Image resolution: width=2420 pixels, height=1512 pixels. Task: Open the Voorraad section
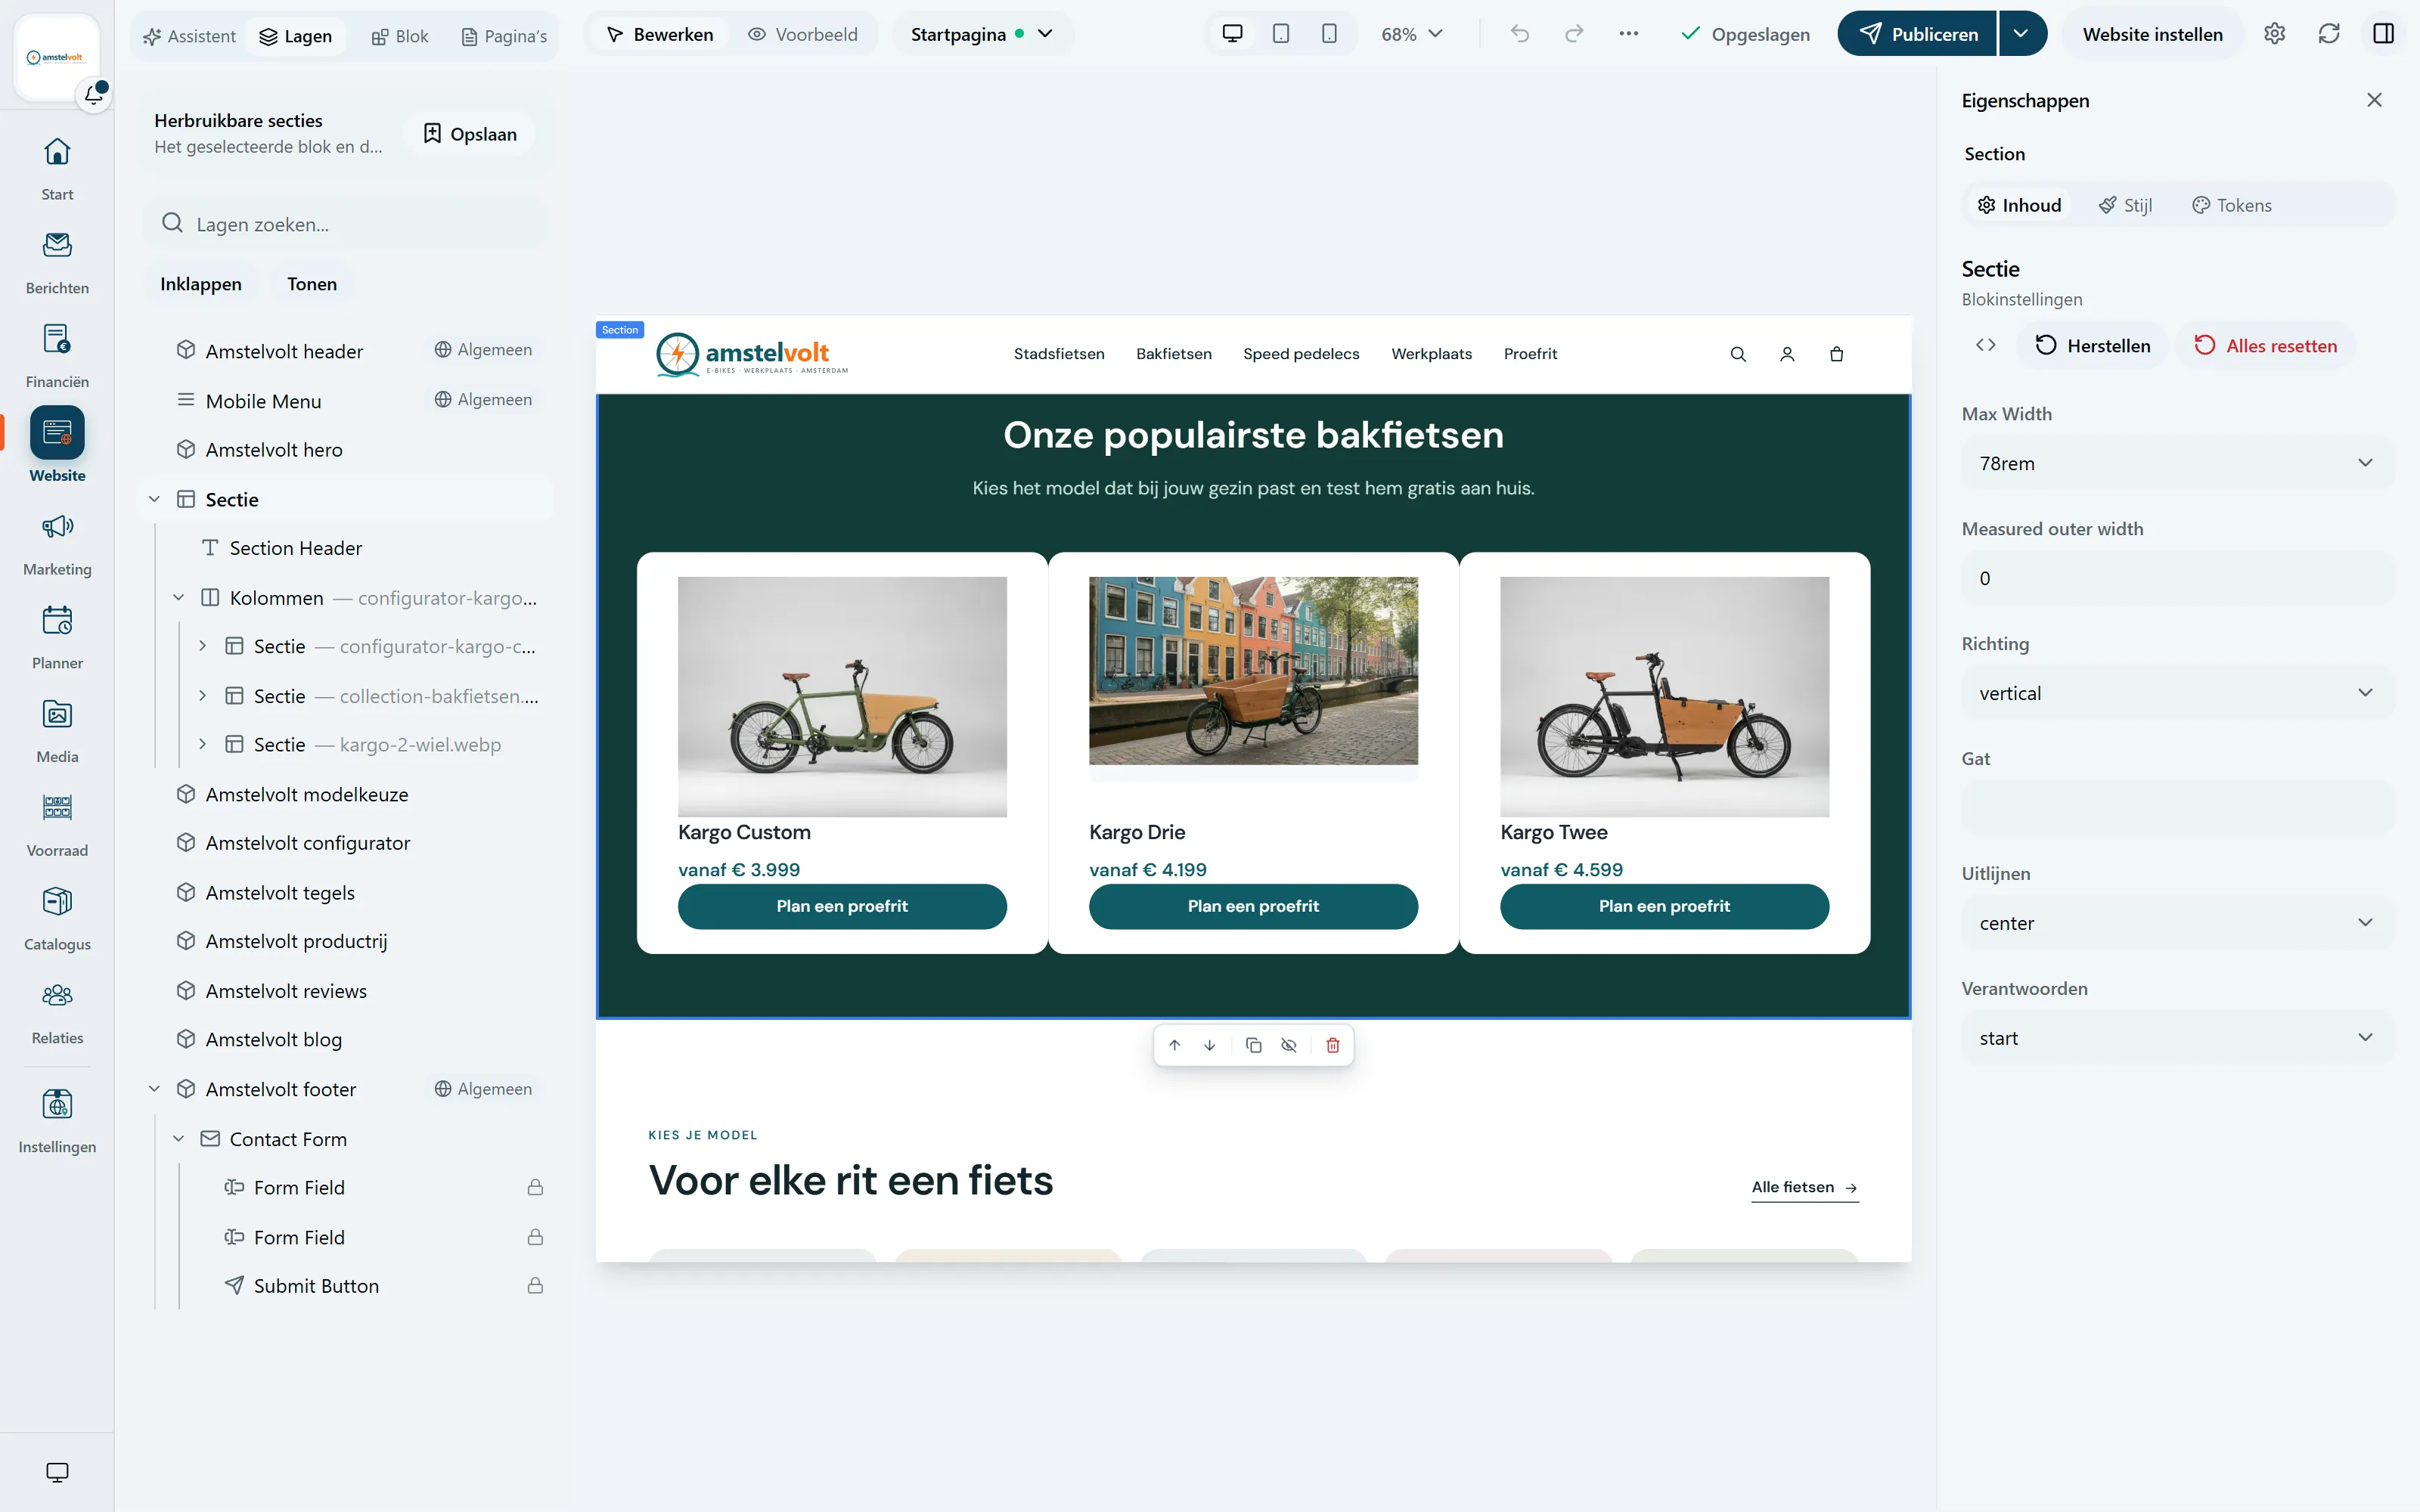tap(57, 825)
